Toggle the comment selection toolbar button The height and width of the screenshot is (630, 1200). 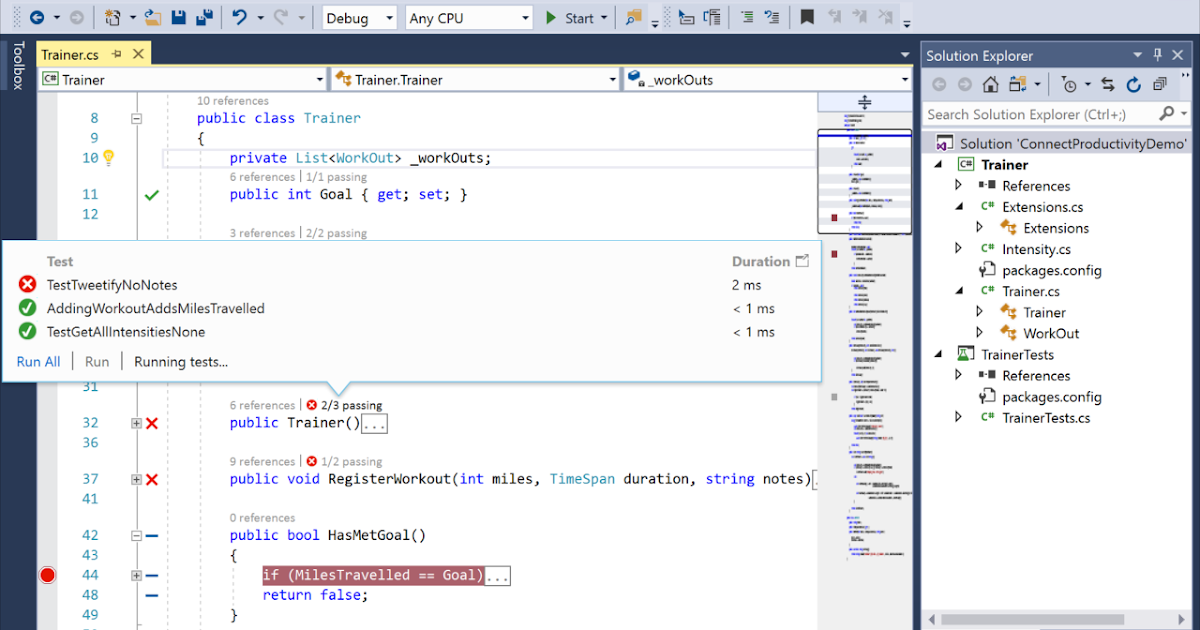click(747, 18)
